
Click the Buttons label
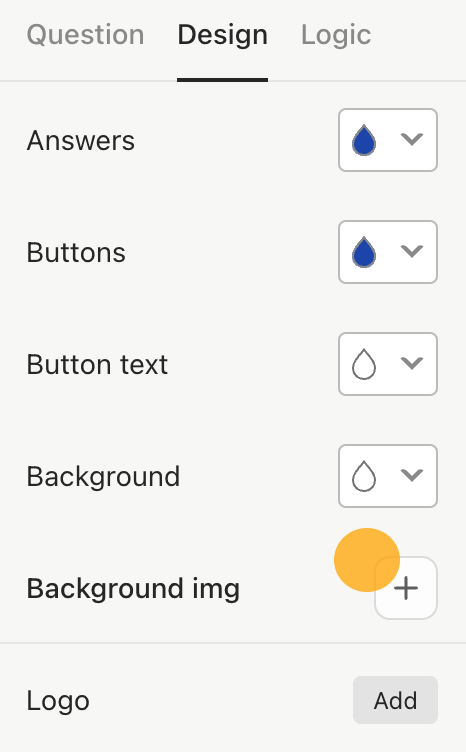[x=76, y=252]
